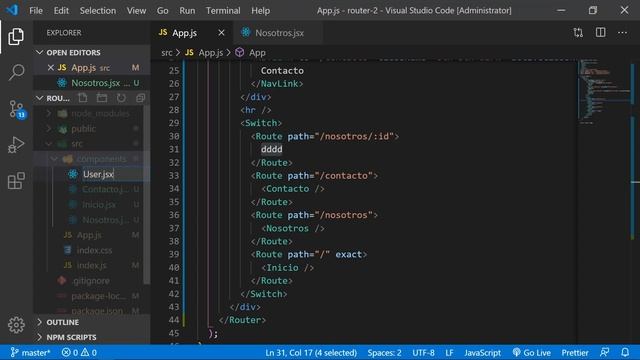Click the selected text dddd on line 31
Image resolution: width=640 pixels, height=360 pixels.
pos(271,149)
